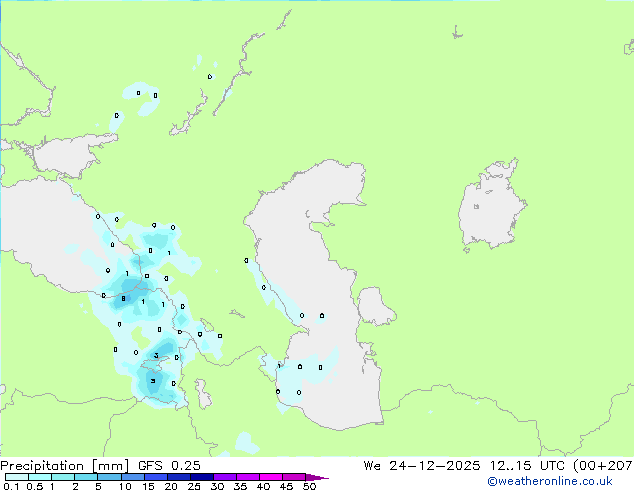
Task: Click the '45' legend scale label
Action: (x=286, y=486)
